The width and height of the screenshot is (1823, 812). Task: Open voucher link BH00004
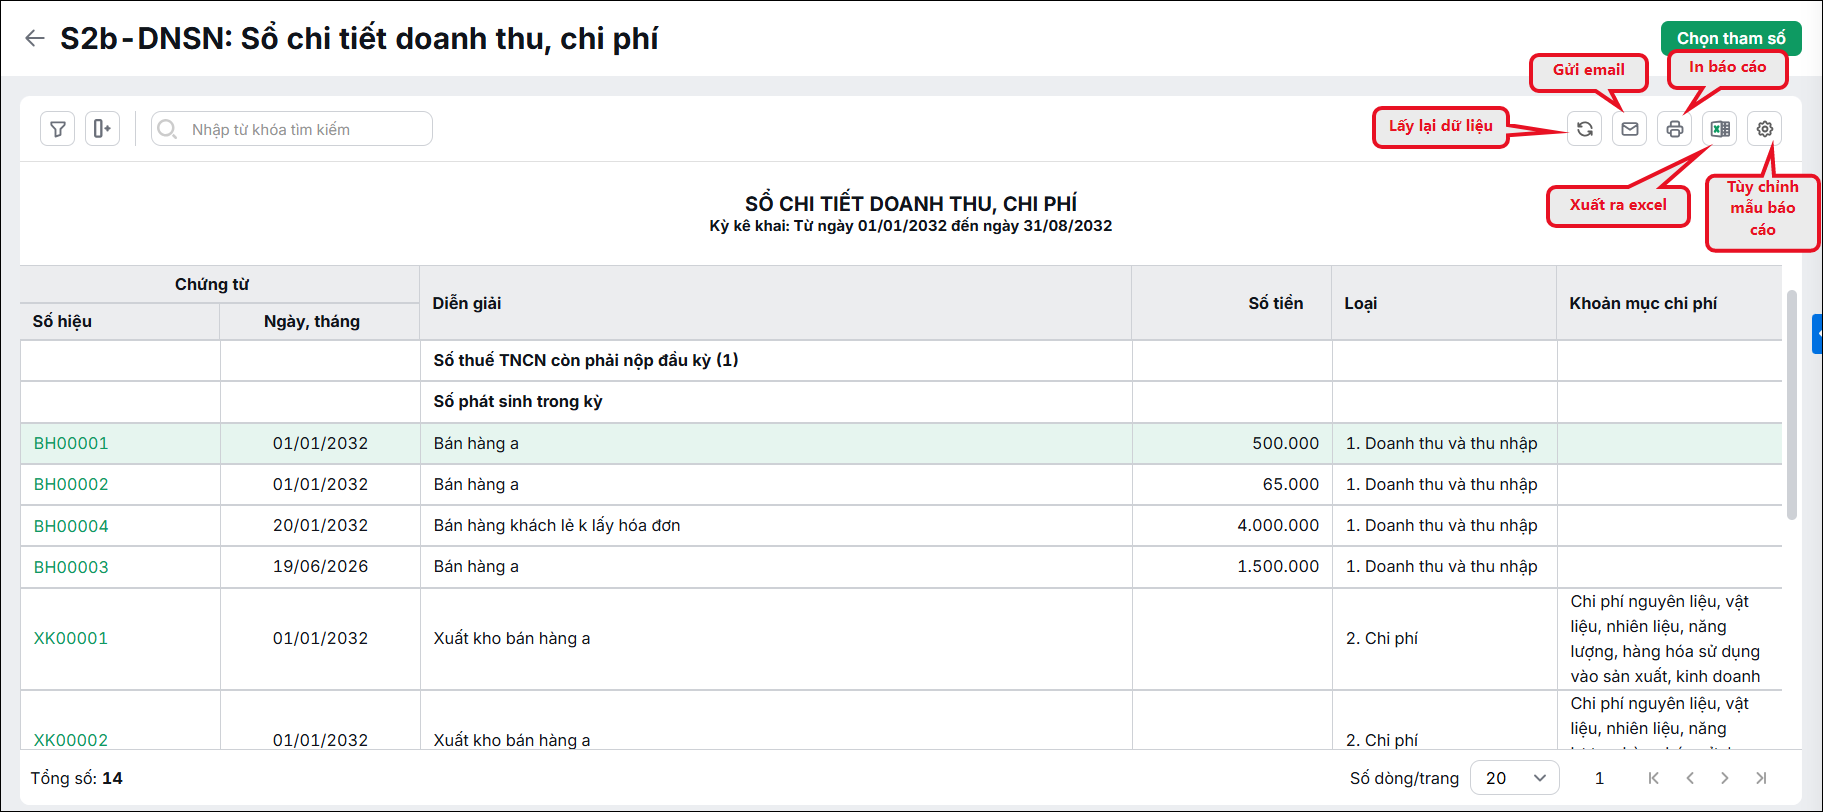pyautogui.click(x=71, y=526)
